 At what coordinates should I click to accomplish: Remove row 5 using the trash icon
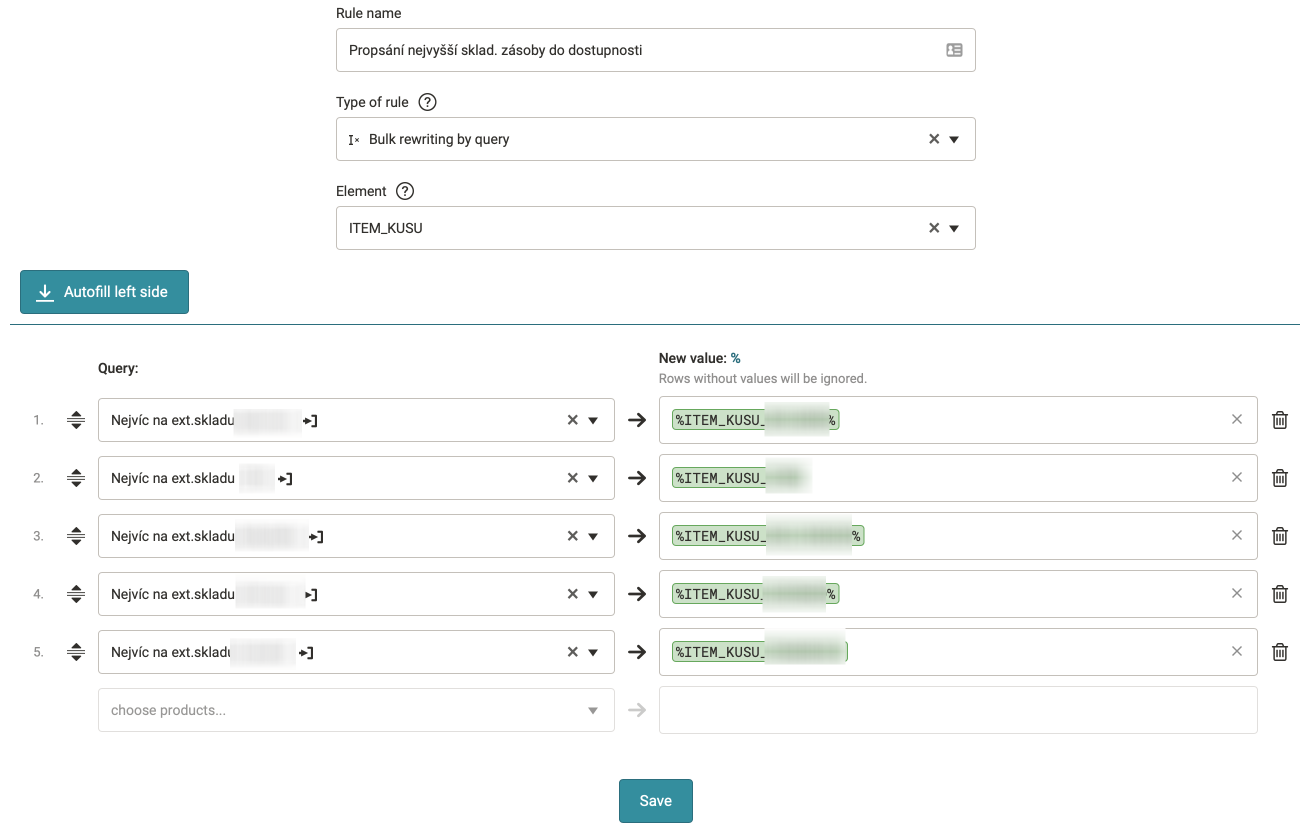click(1279, 652)
